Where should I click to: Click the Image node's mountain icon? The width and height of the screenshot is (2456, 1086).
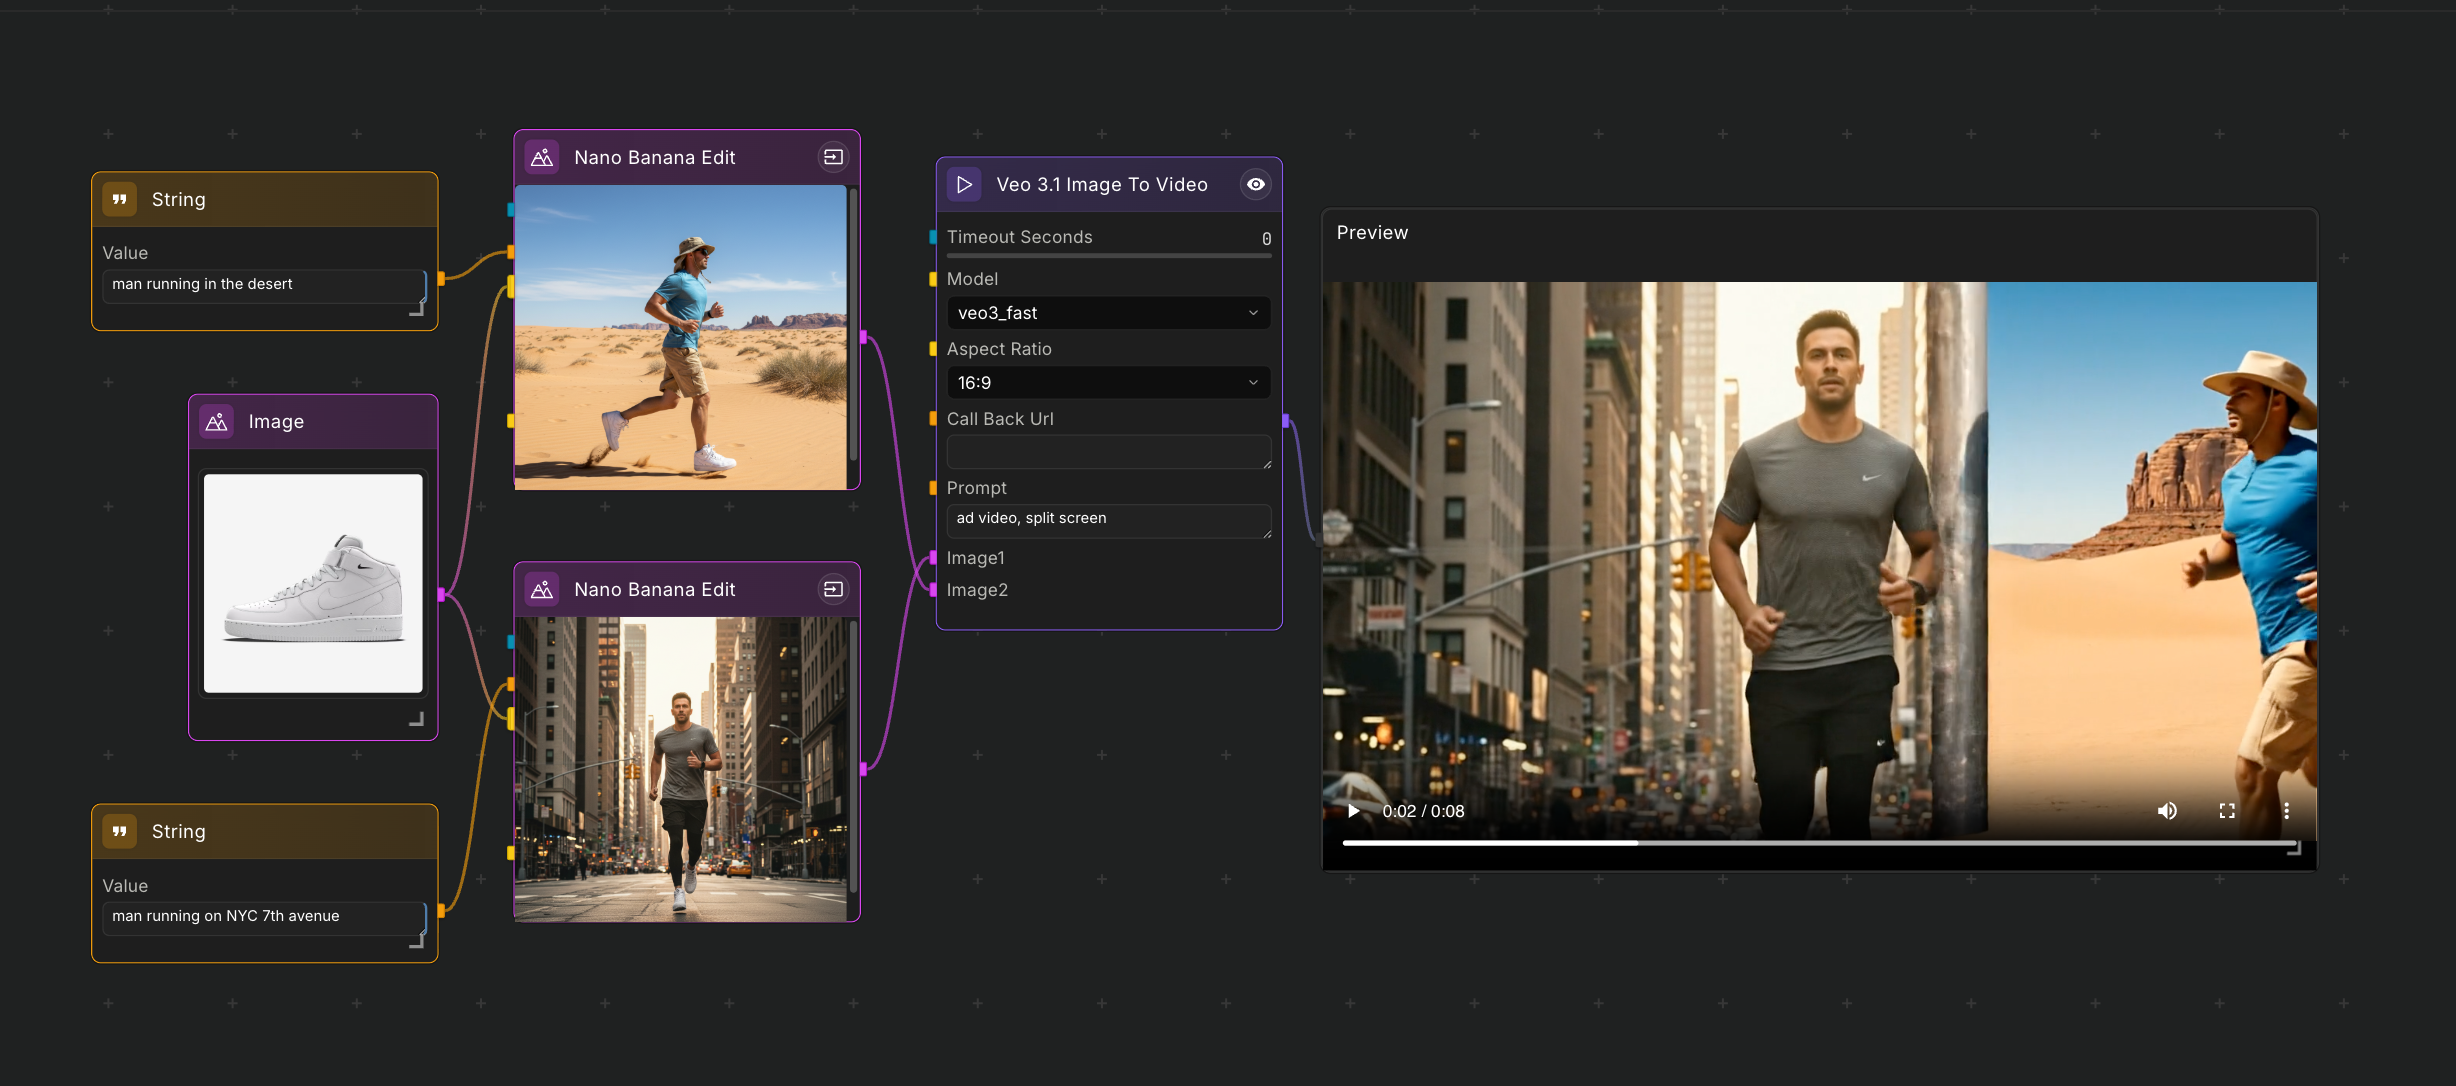(217, 422)
